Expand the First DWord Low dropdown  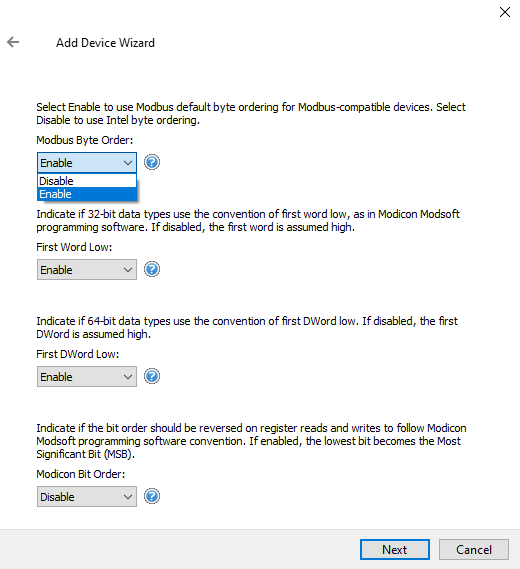coord(87,377)
